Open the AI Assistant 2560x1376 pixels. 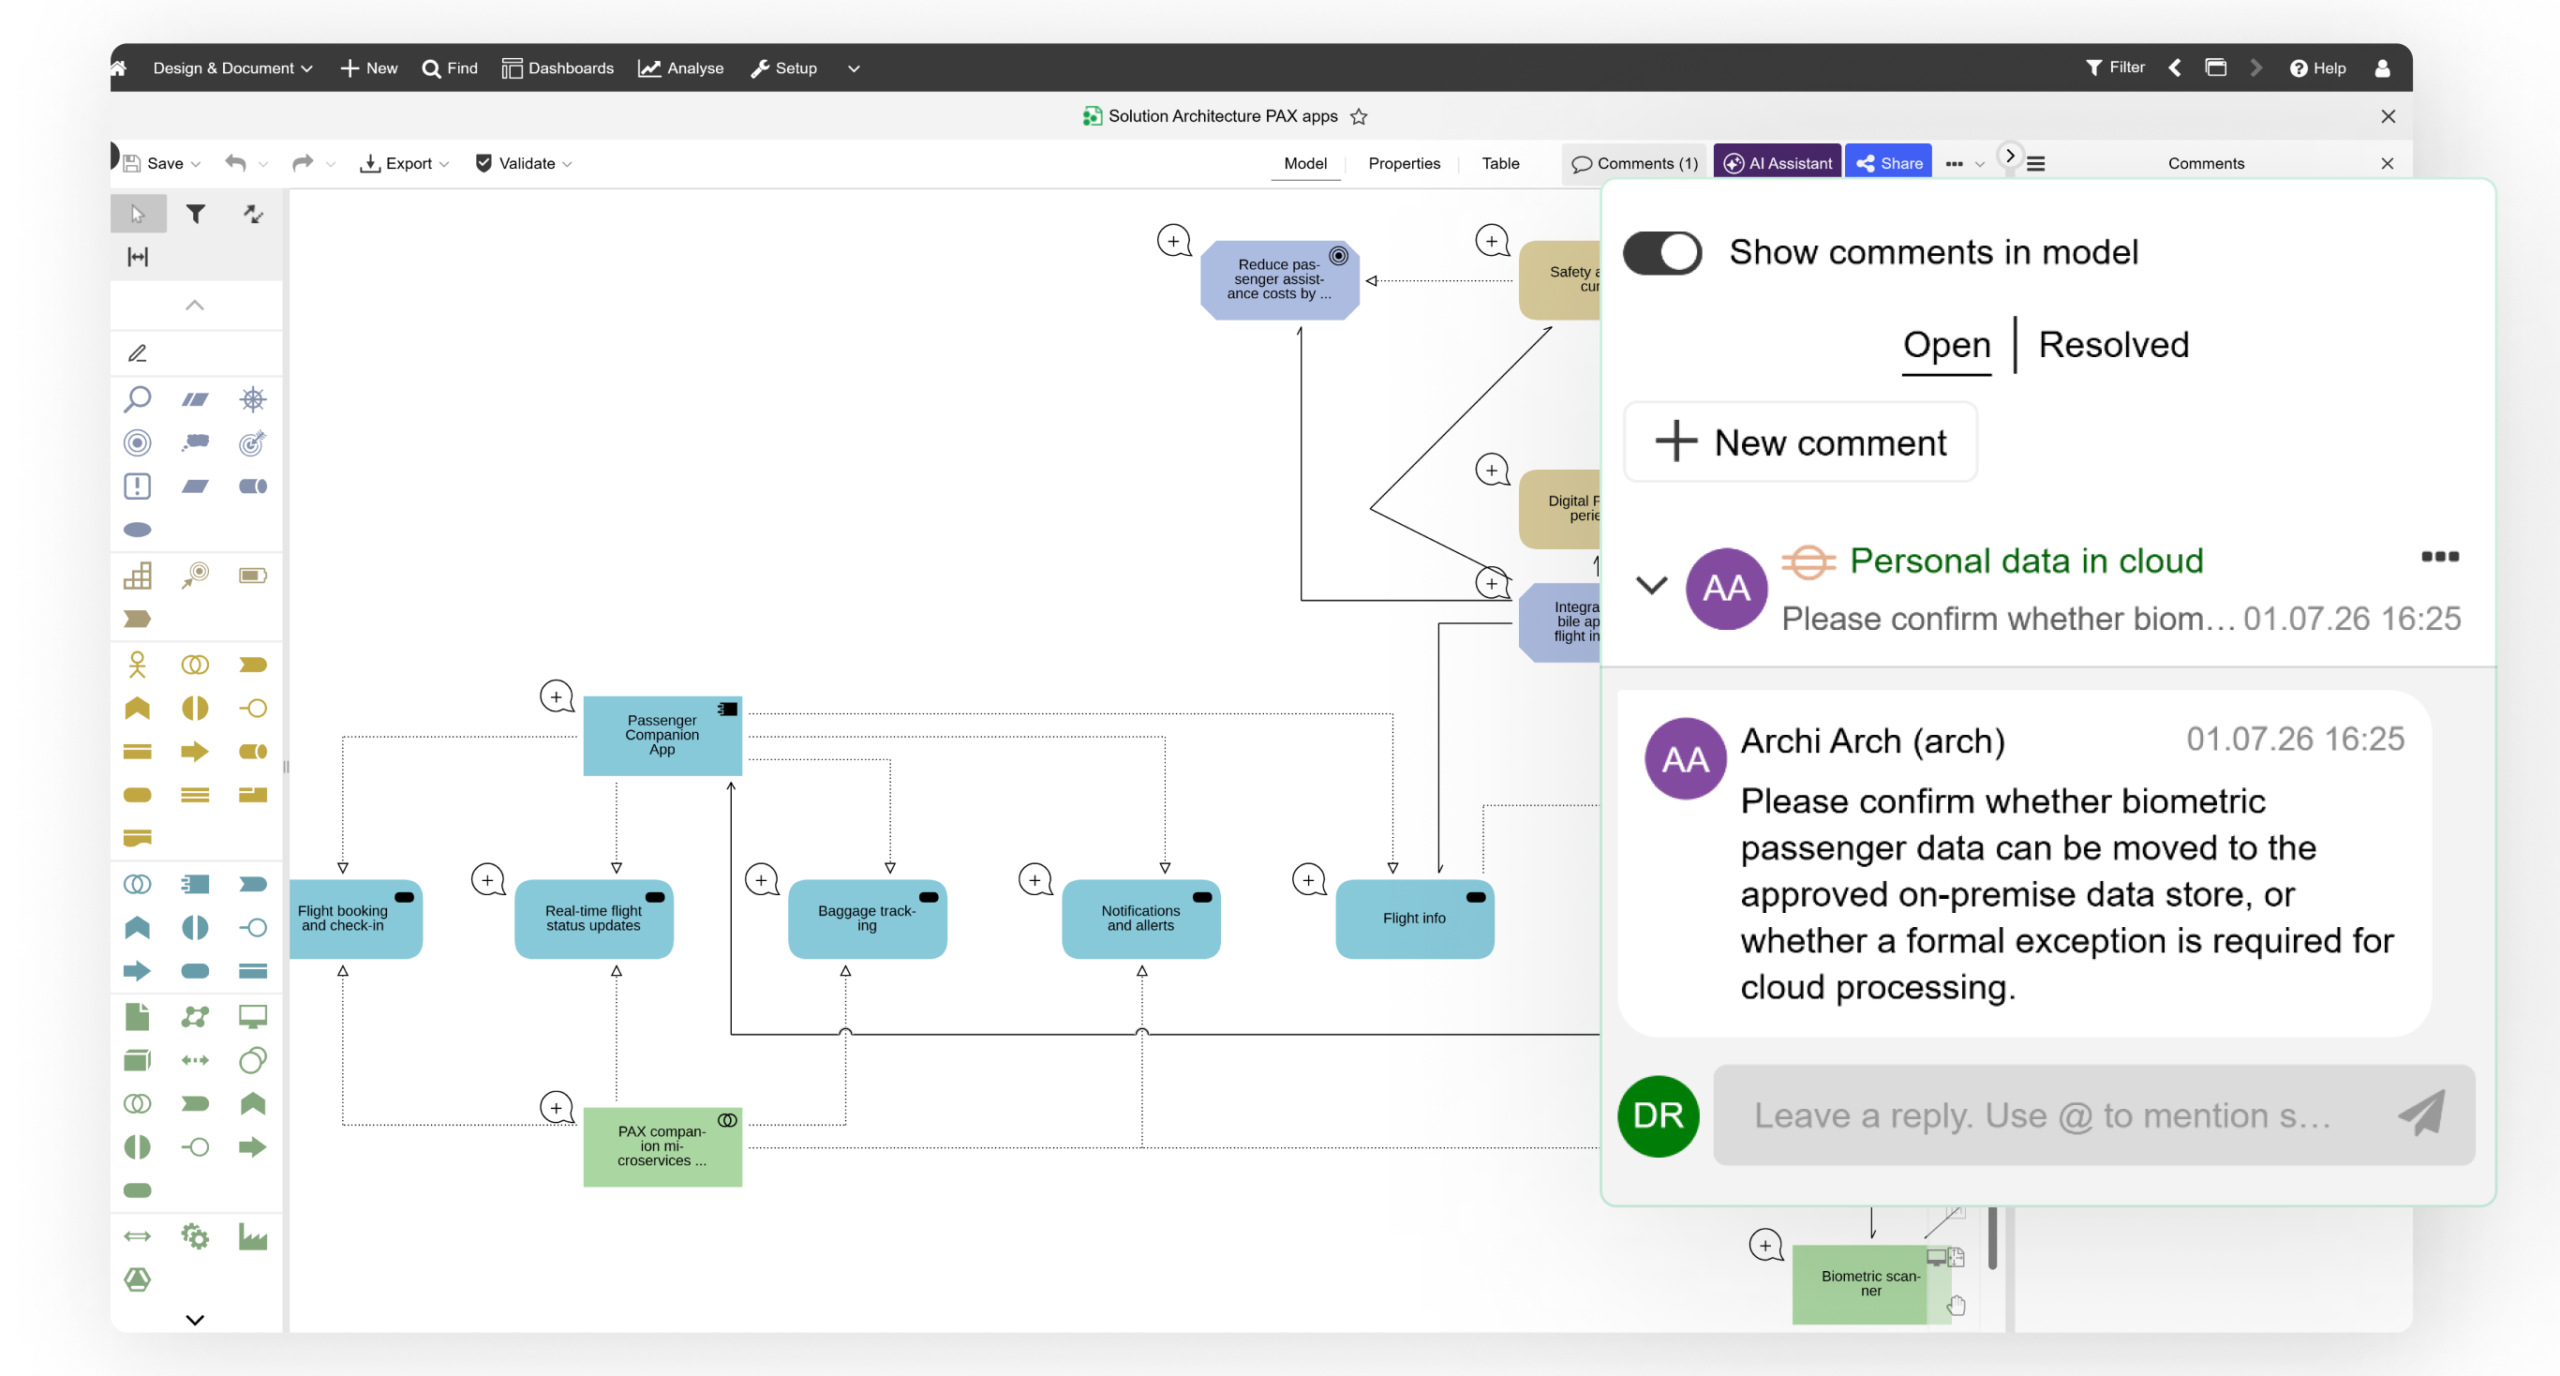(x=1778, y=163)
